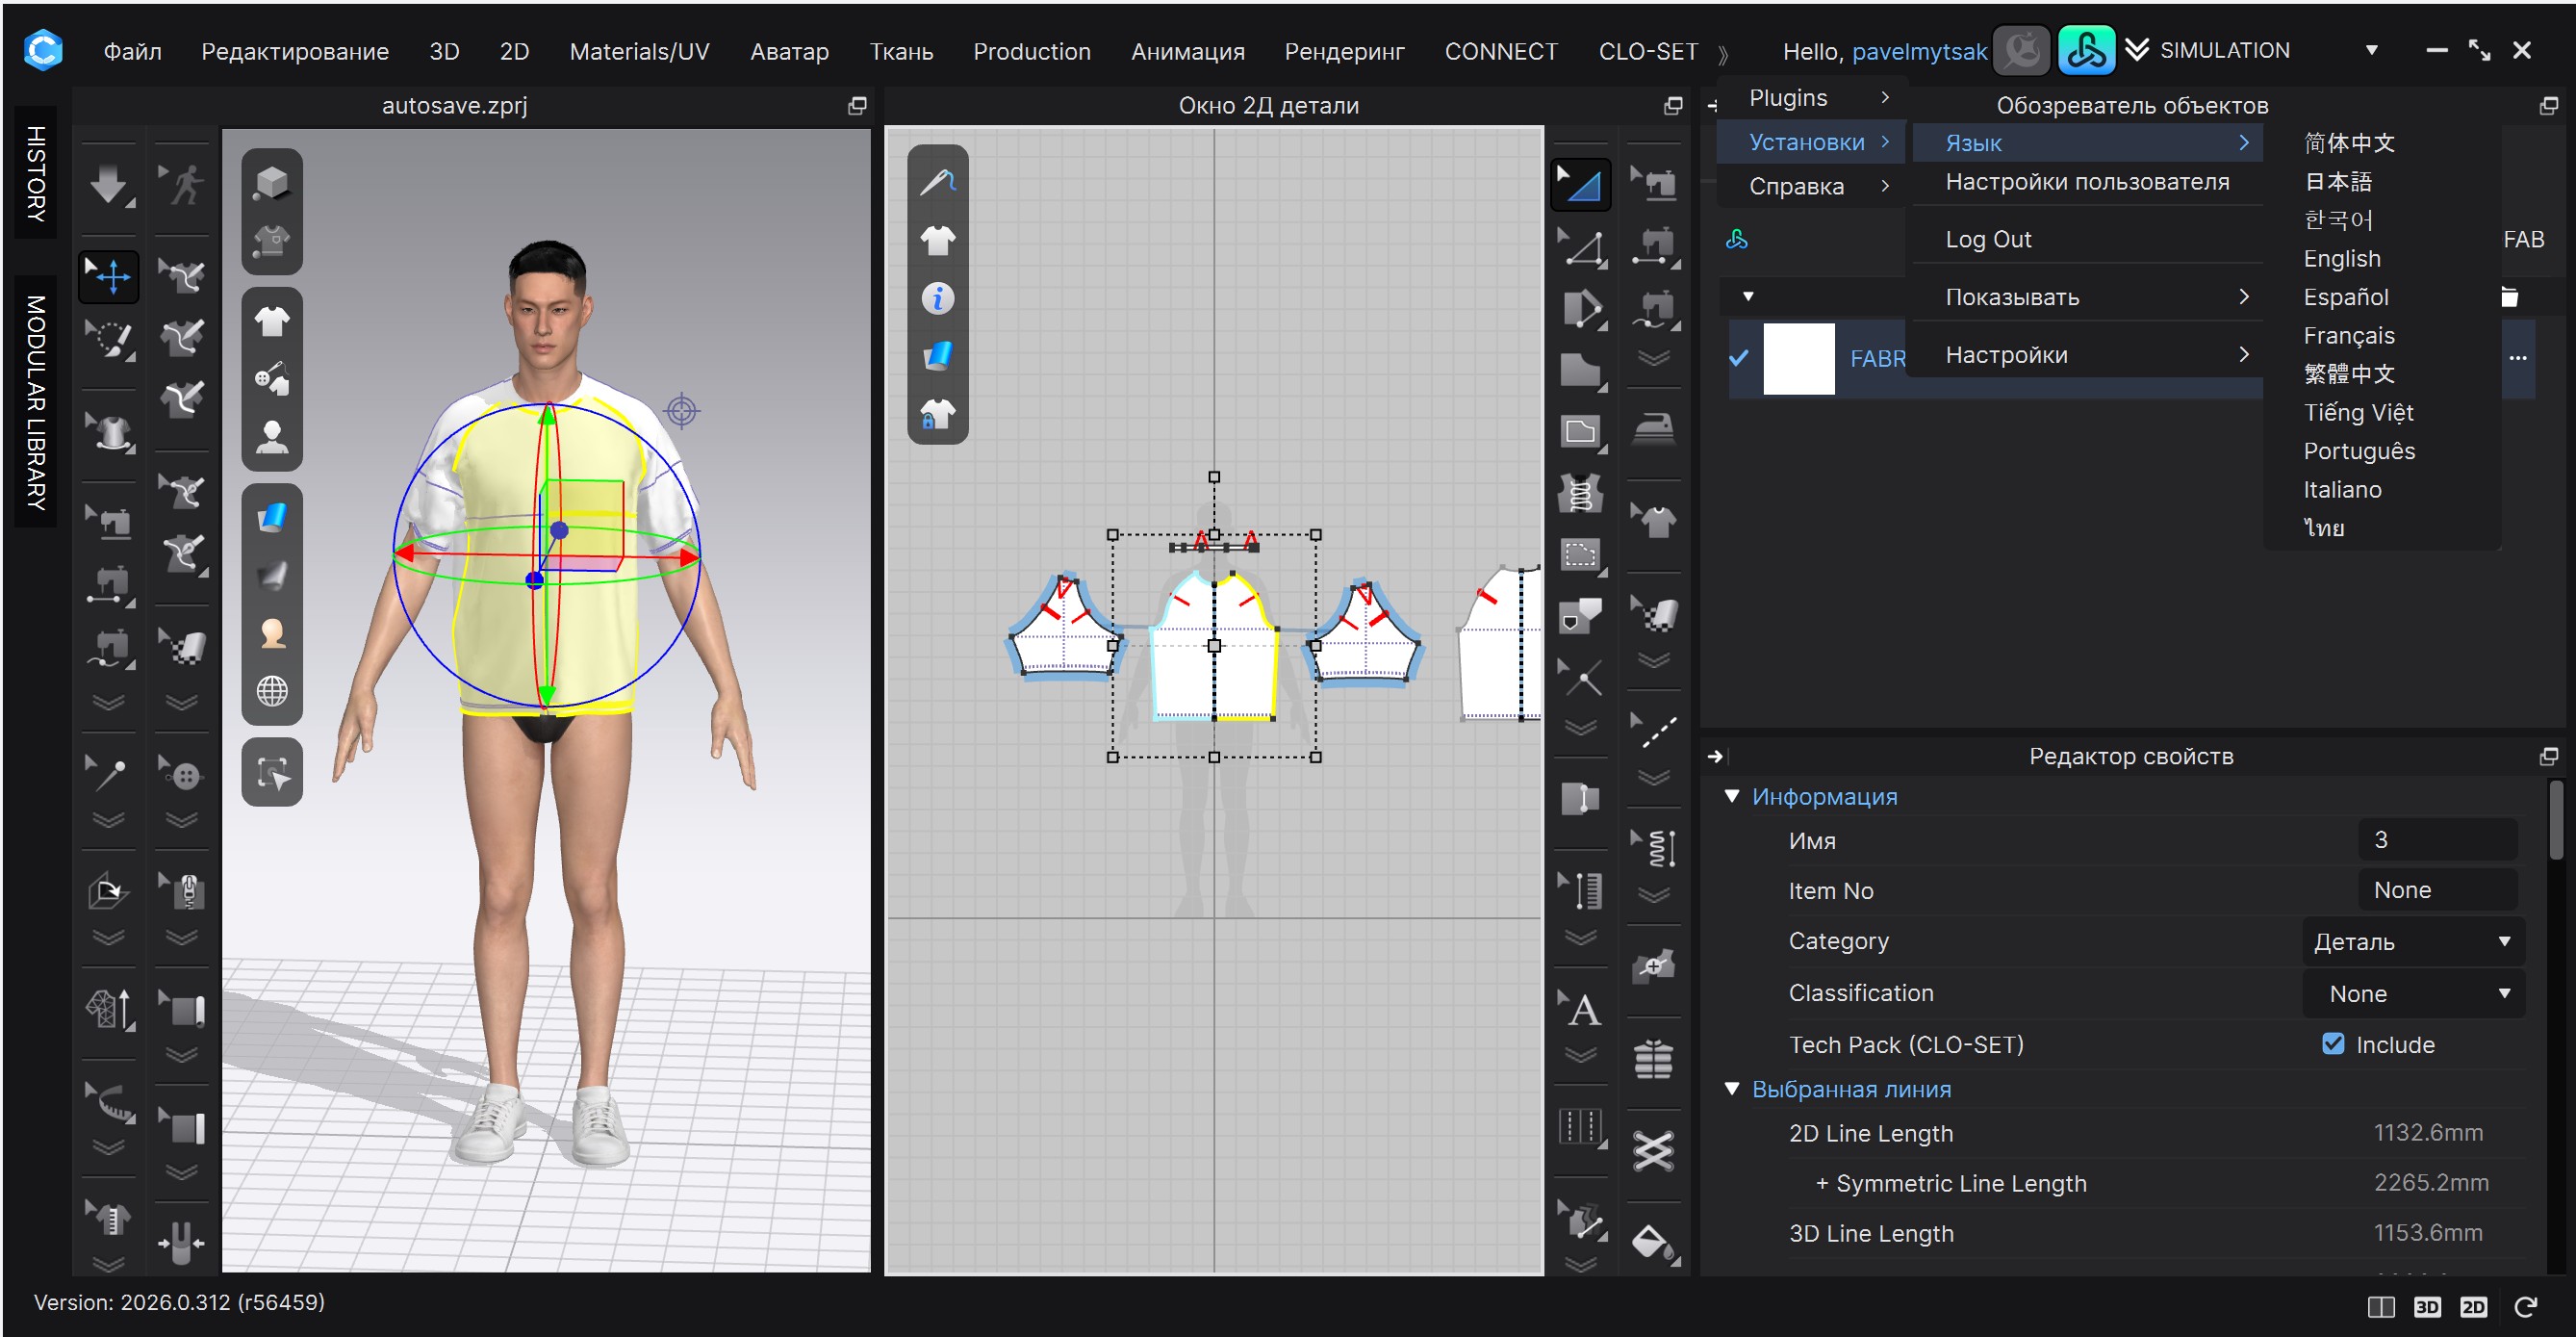Toggle the FABRIC item checkmark
This screenshot has width=2576, height=1337.
(x=1738, y=357)
